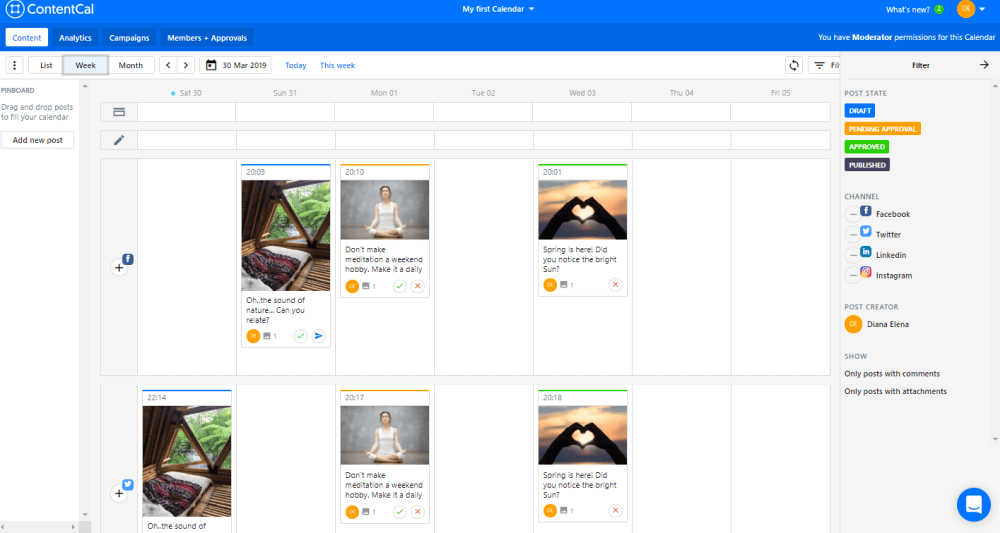Open the Analytics tab

[x=75, y=38]
